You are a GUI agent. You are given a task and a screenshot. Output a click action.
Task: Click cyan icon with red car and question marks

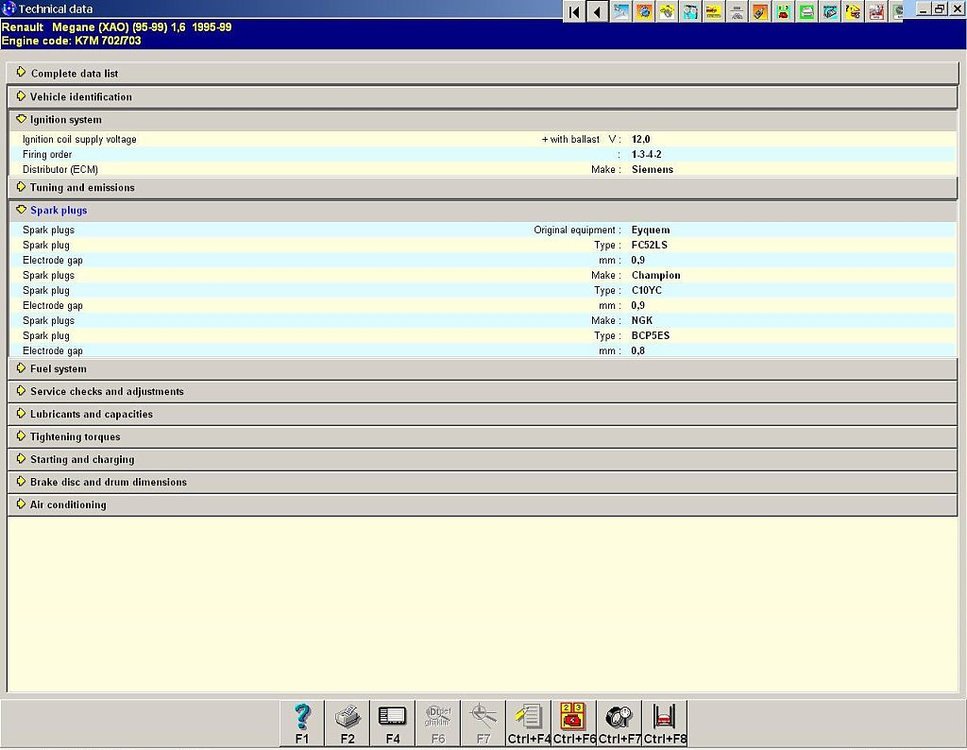[x=783, y=12]
